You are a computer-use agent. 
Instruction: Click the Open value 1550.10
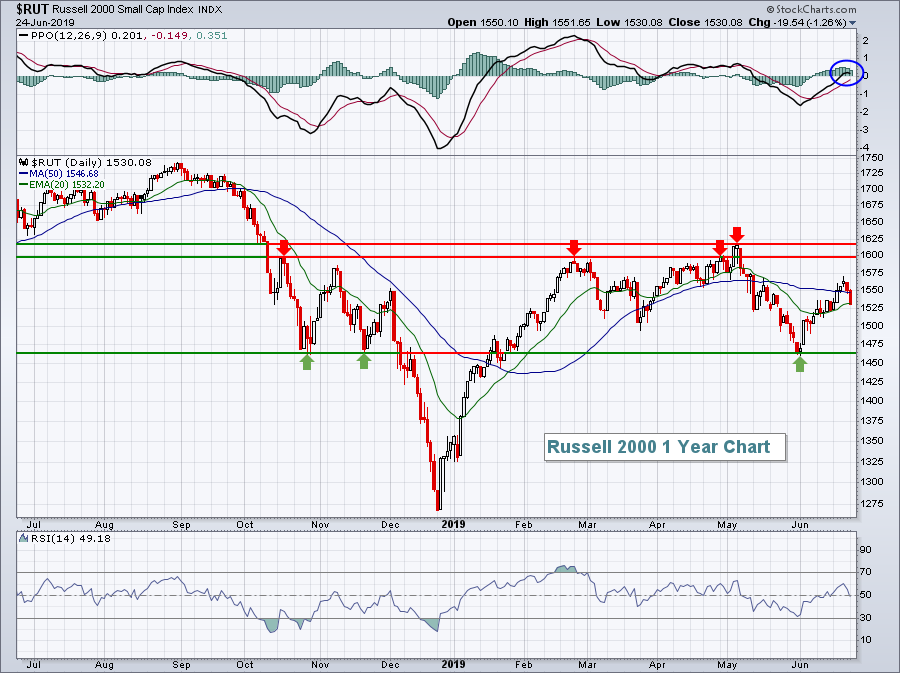point(499,22)
